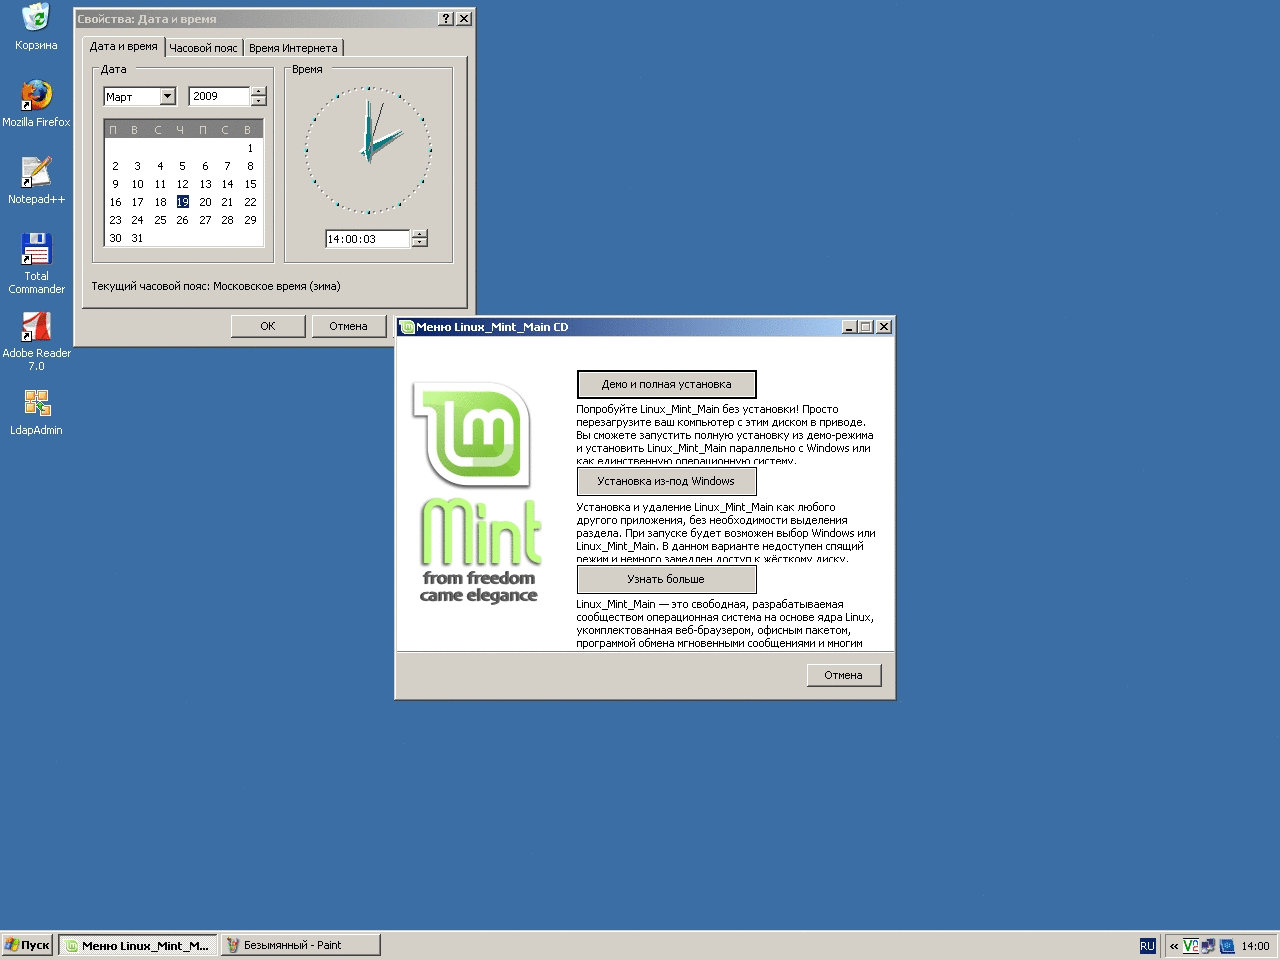Screen dimensions: 1280x960
Task: Switch to the Часовой пояс tab
Action: pyautogui.click(x=203, y=48)
